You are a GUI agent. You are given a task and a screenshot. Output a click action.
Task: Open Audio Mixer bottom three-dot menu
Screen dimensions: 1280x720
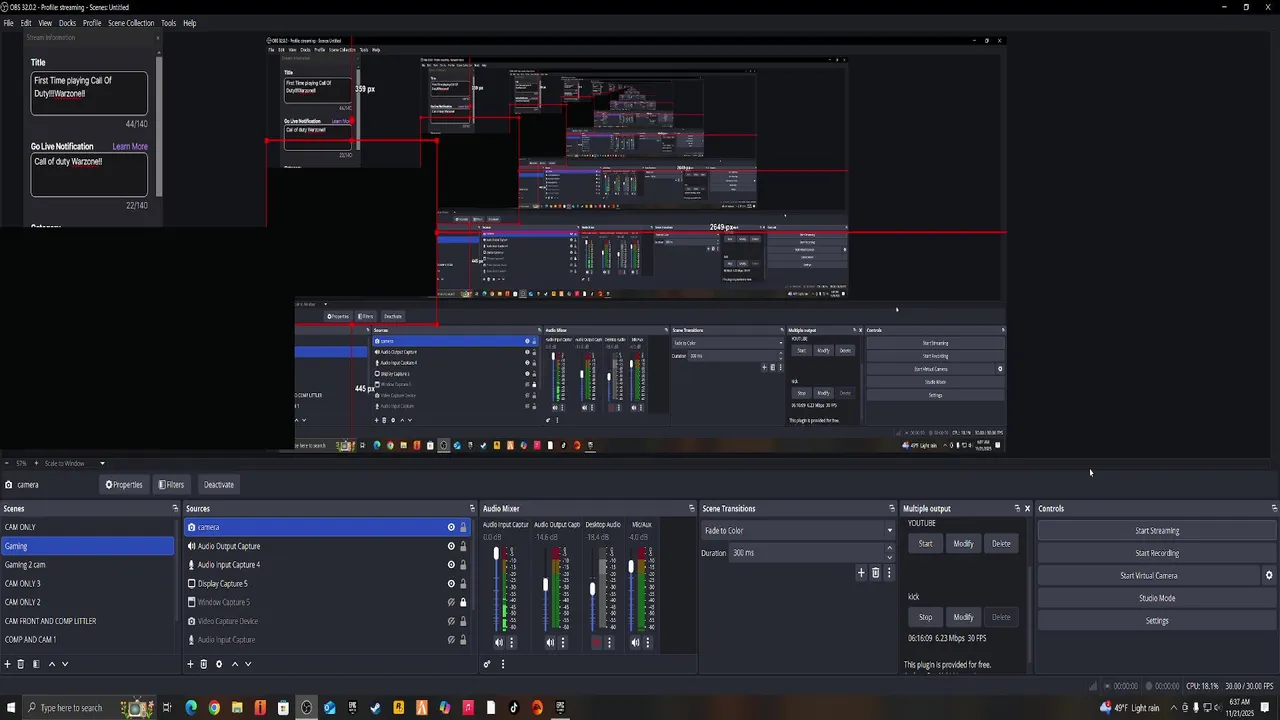(x=502, y=664)
